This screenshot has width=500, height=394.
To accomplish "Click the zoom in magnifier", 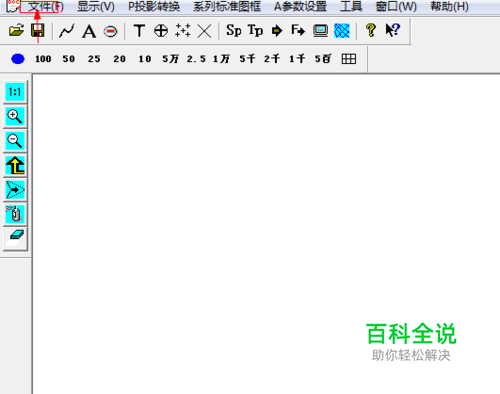I will coord(15,116).
